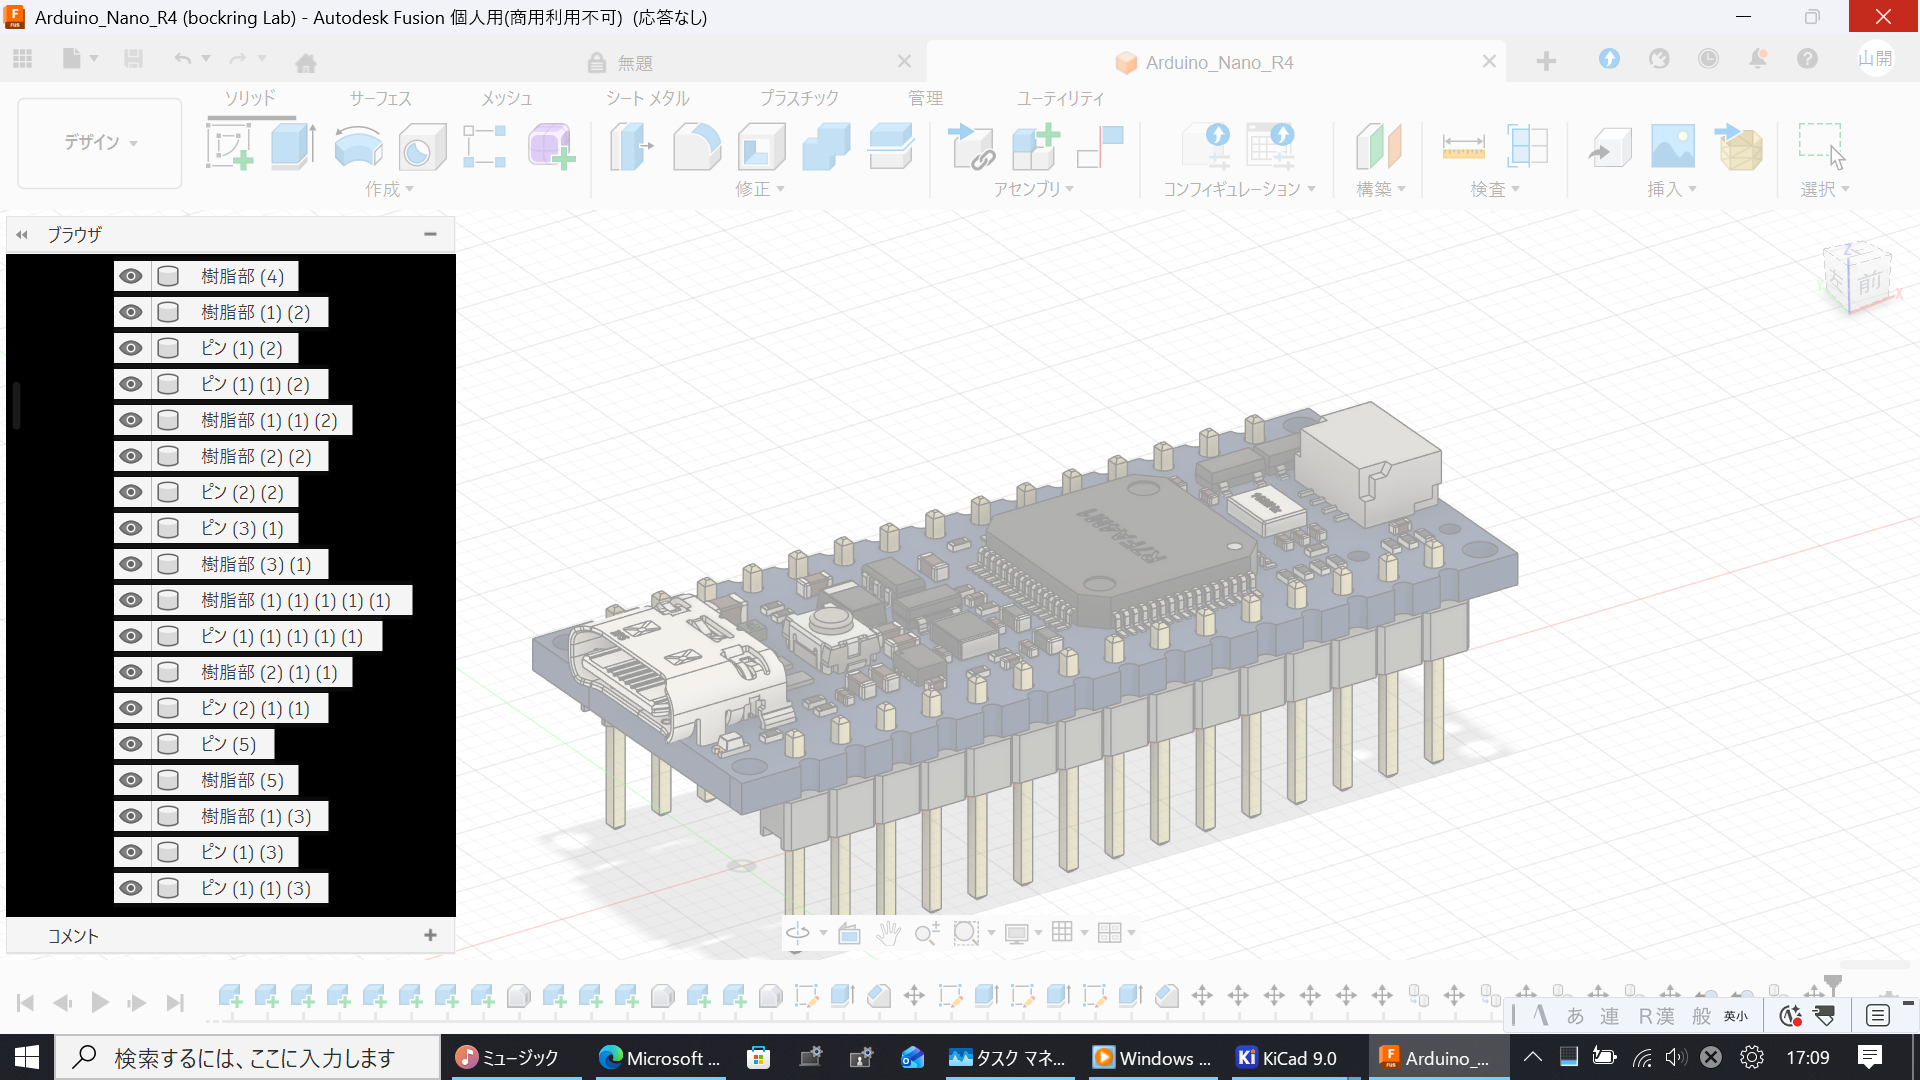Select the Extrude tool
Viewport: 1920px width, 1080px height.
pos(291,146)
